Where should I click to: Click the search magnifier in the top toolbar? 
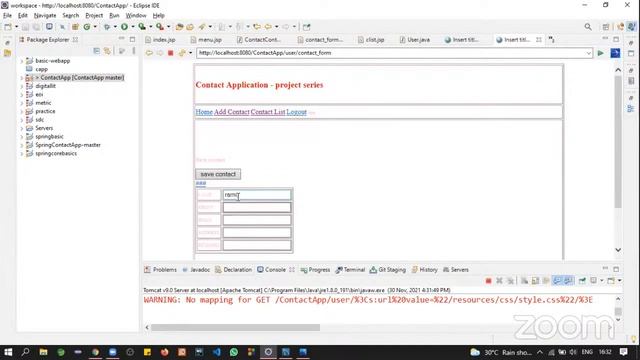[x=588, y=27]
